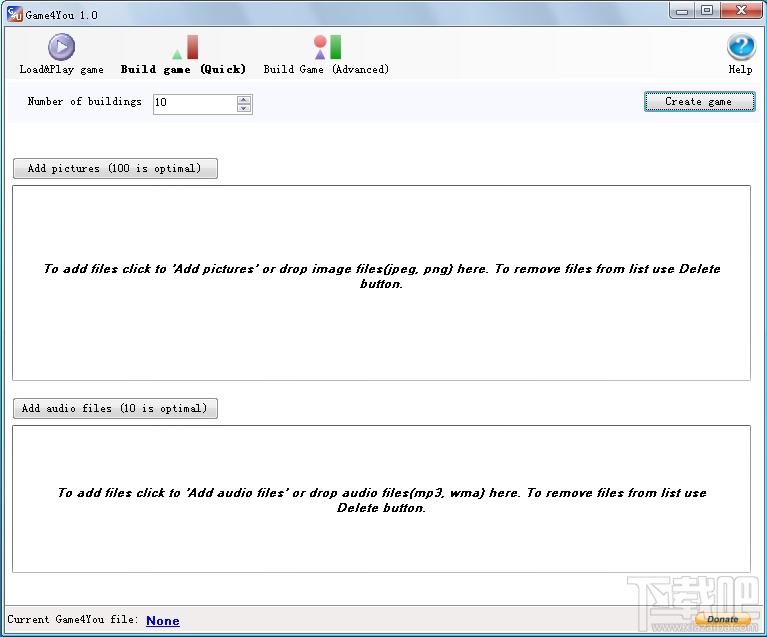This screenshot has height=637, width=767.
Task: Click Add pictures (100 is optimal) button
Action: pyautogui.click(x=115, y=168)
